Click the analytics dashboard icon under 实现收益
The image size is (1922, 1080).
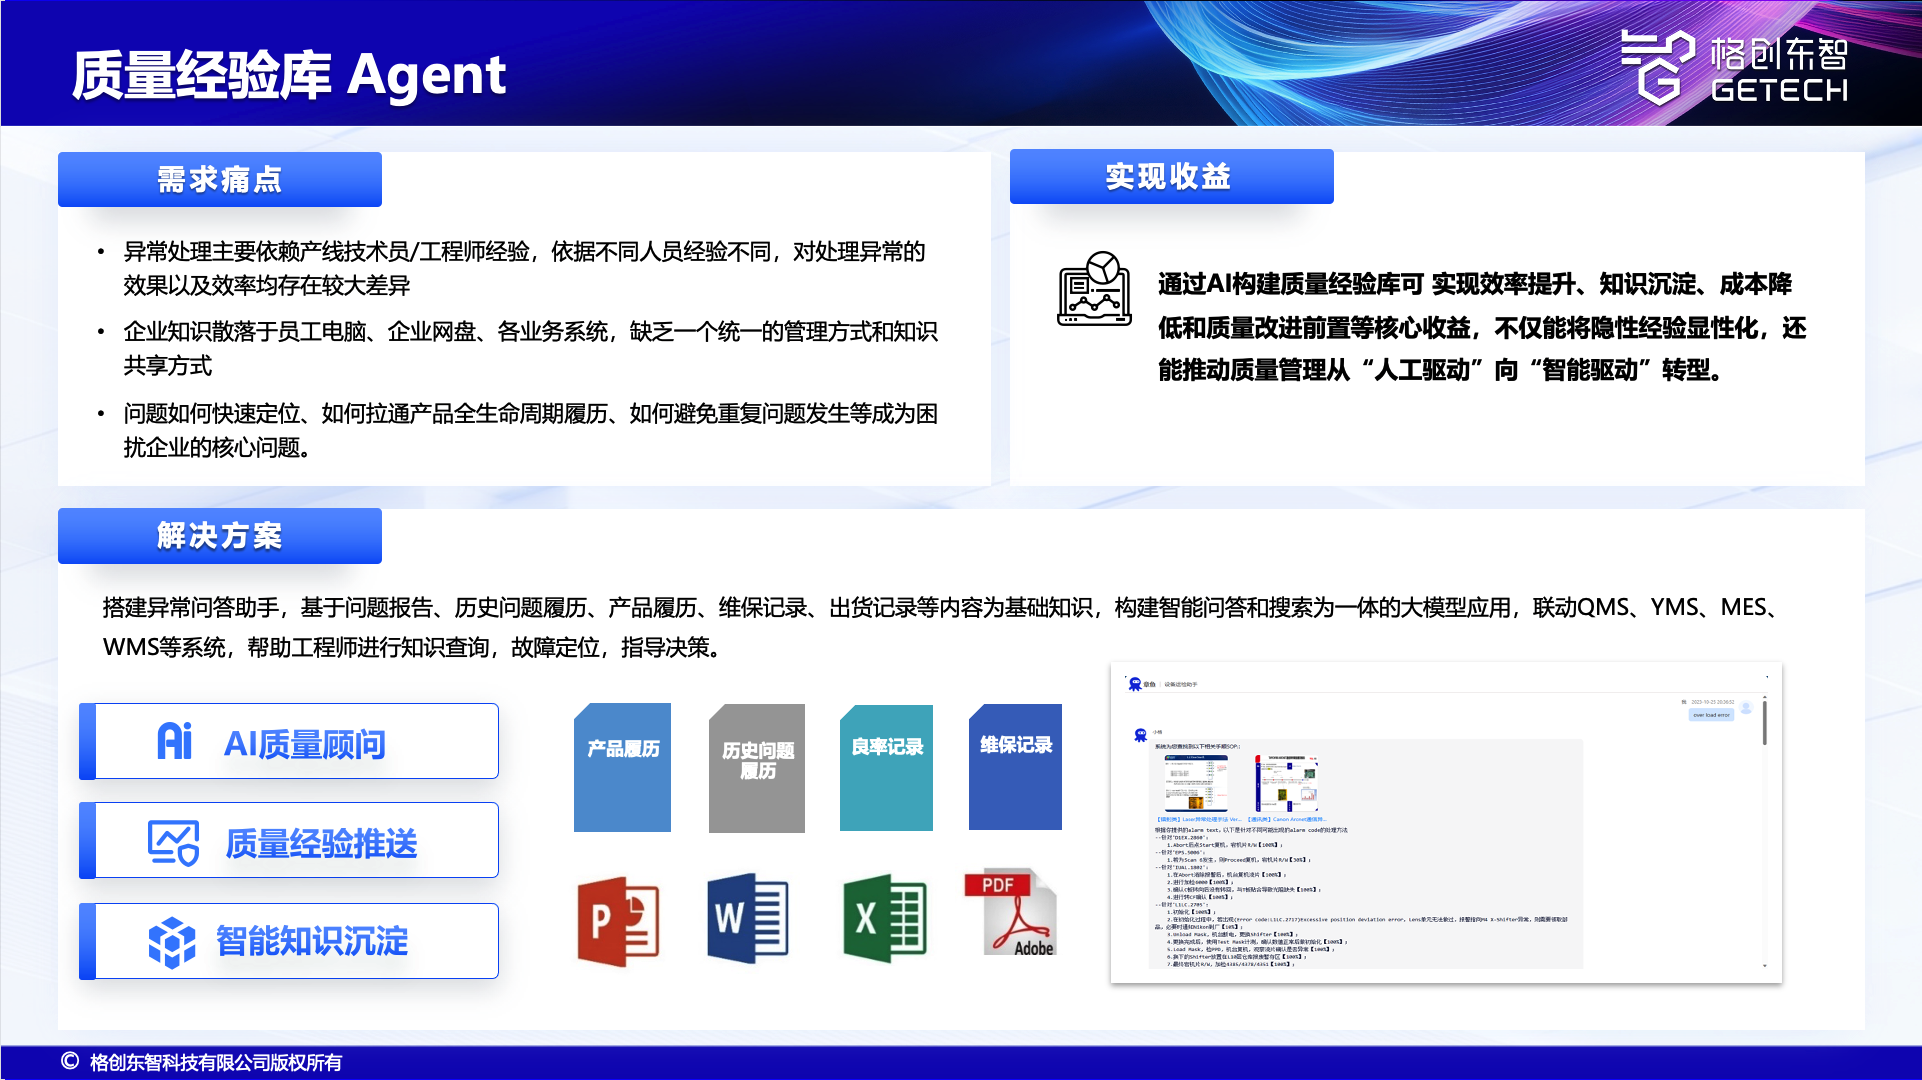1094,288
